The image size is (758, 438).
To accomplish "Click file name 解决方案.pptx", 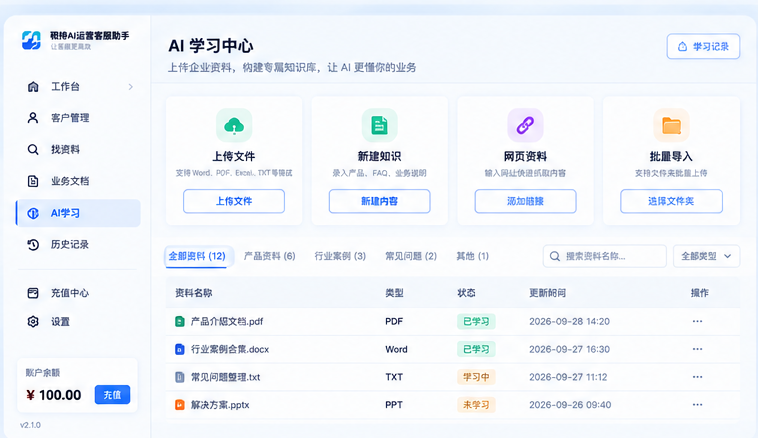I will 220,405.
